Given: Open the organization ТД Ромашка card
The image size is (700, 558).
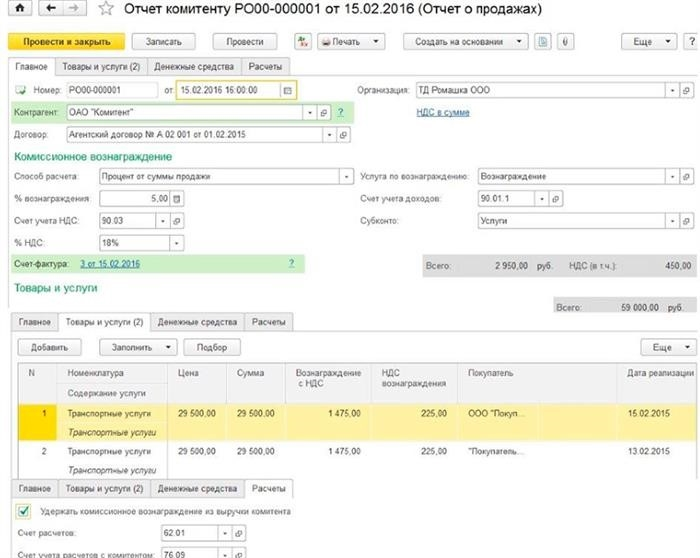Looking at the screenshot, I should tap(686, 90).
